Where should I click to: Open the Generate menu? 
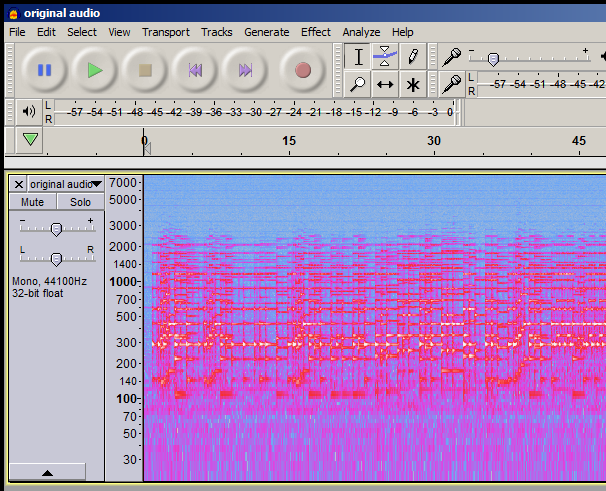point(267,32)
